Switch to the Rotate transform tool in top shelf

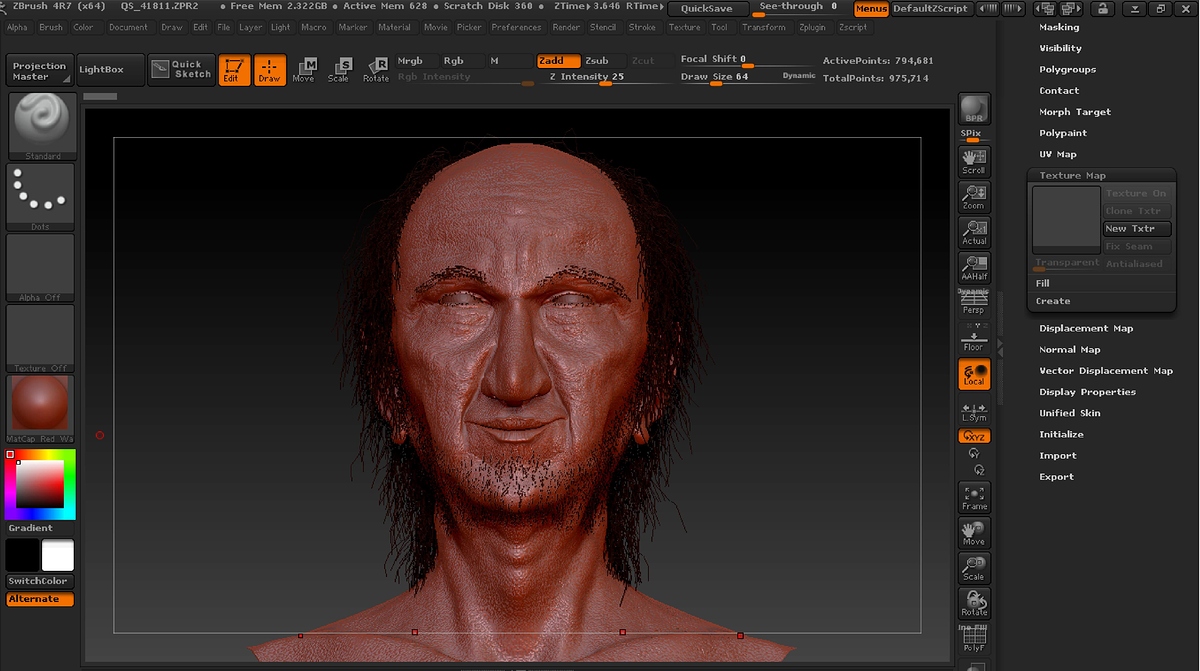pos(376,70)
